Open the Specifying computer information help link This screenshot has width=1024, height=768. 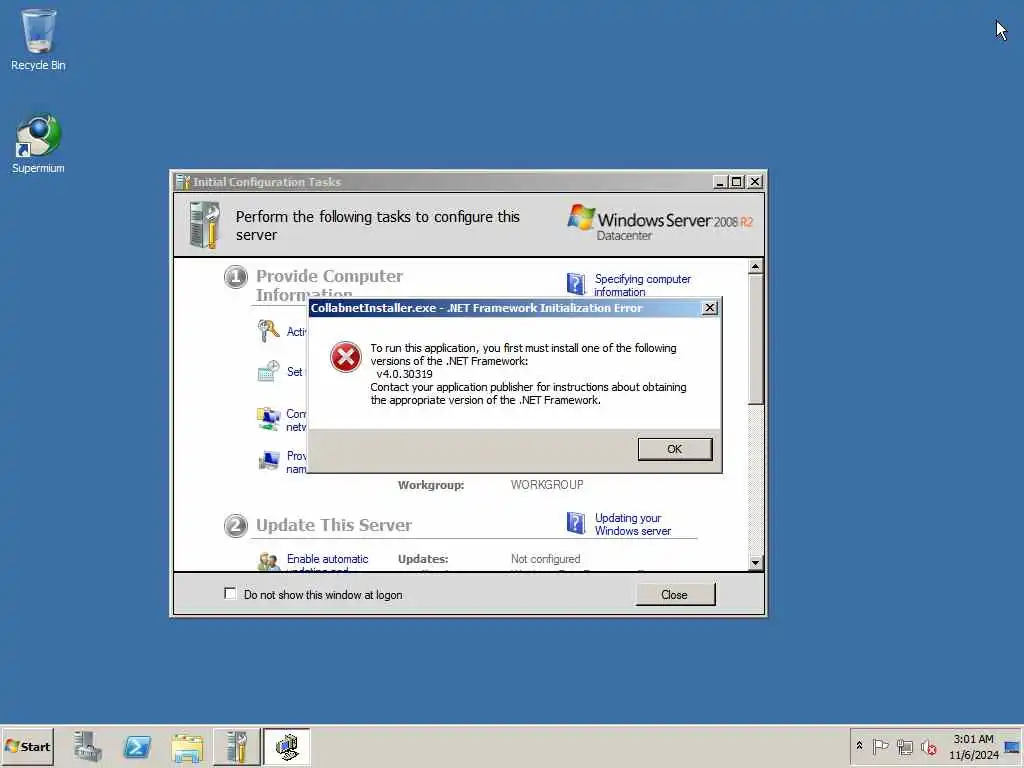point(642,285)
